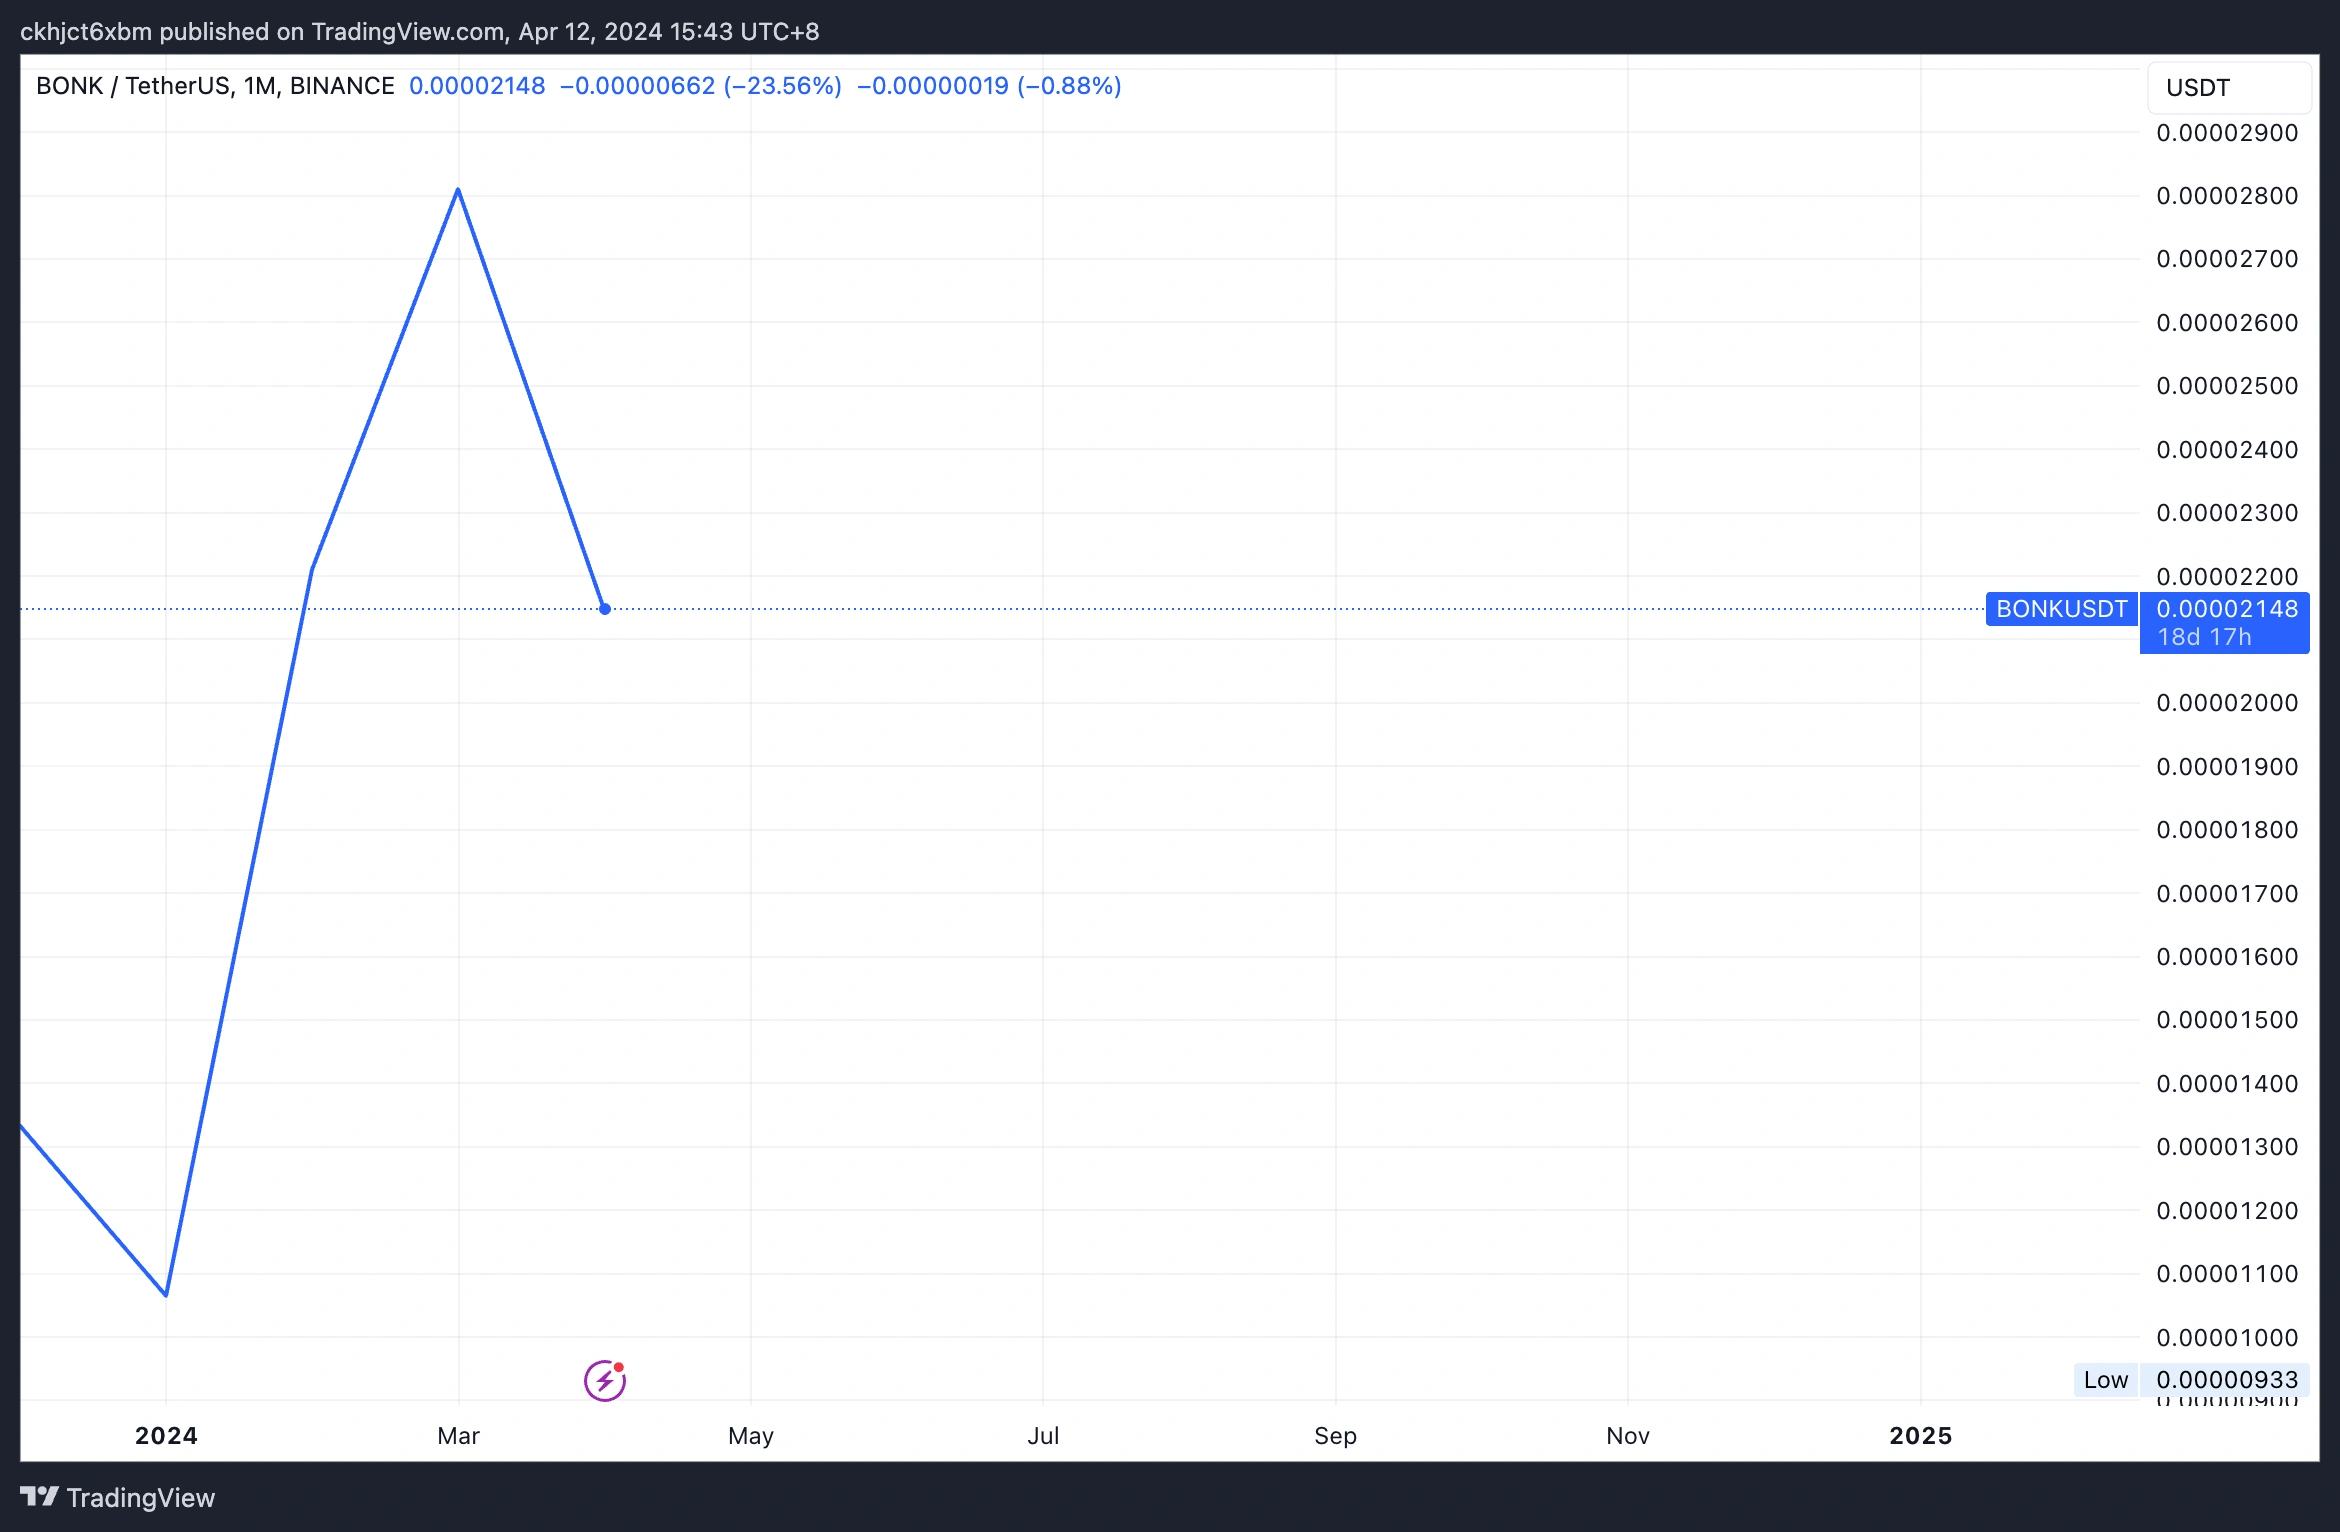
Task: Click the 2025 label on time axis
Action: tap(1920, 1436)
